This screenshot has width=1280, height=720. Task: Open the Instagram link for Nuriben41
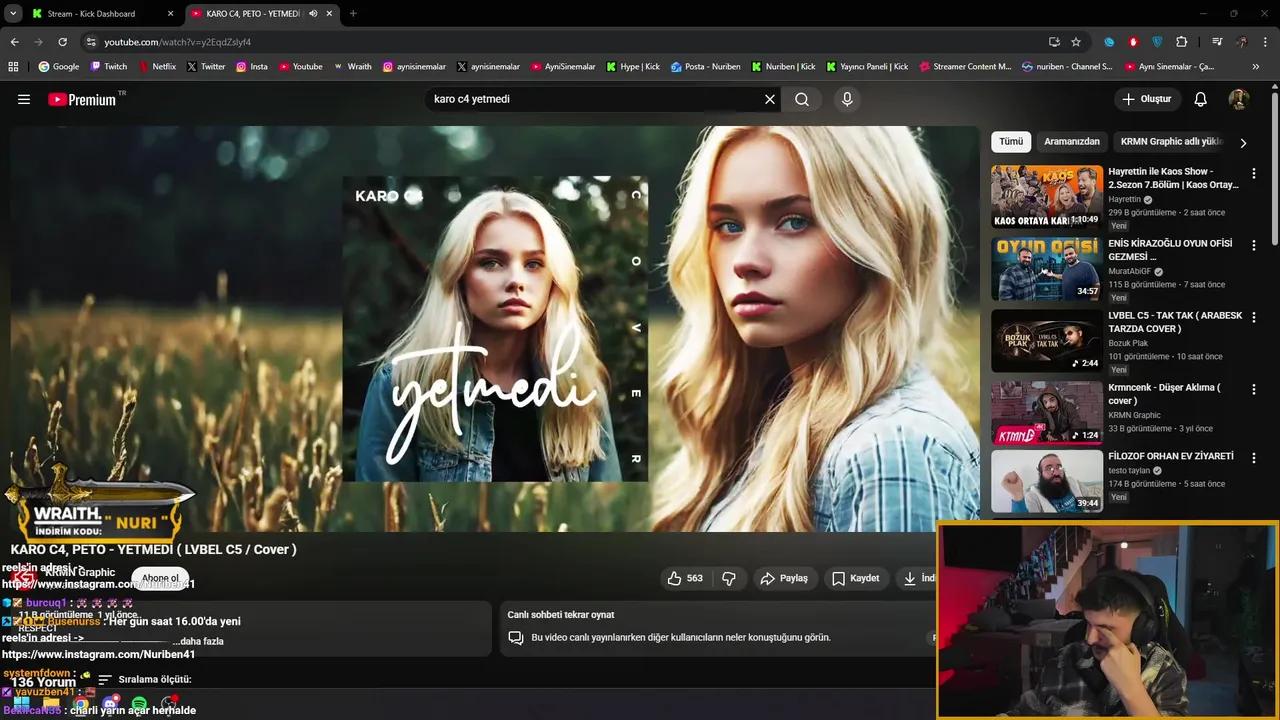[x=98, y=654]
